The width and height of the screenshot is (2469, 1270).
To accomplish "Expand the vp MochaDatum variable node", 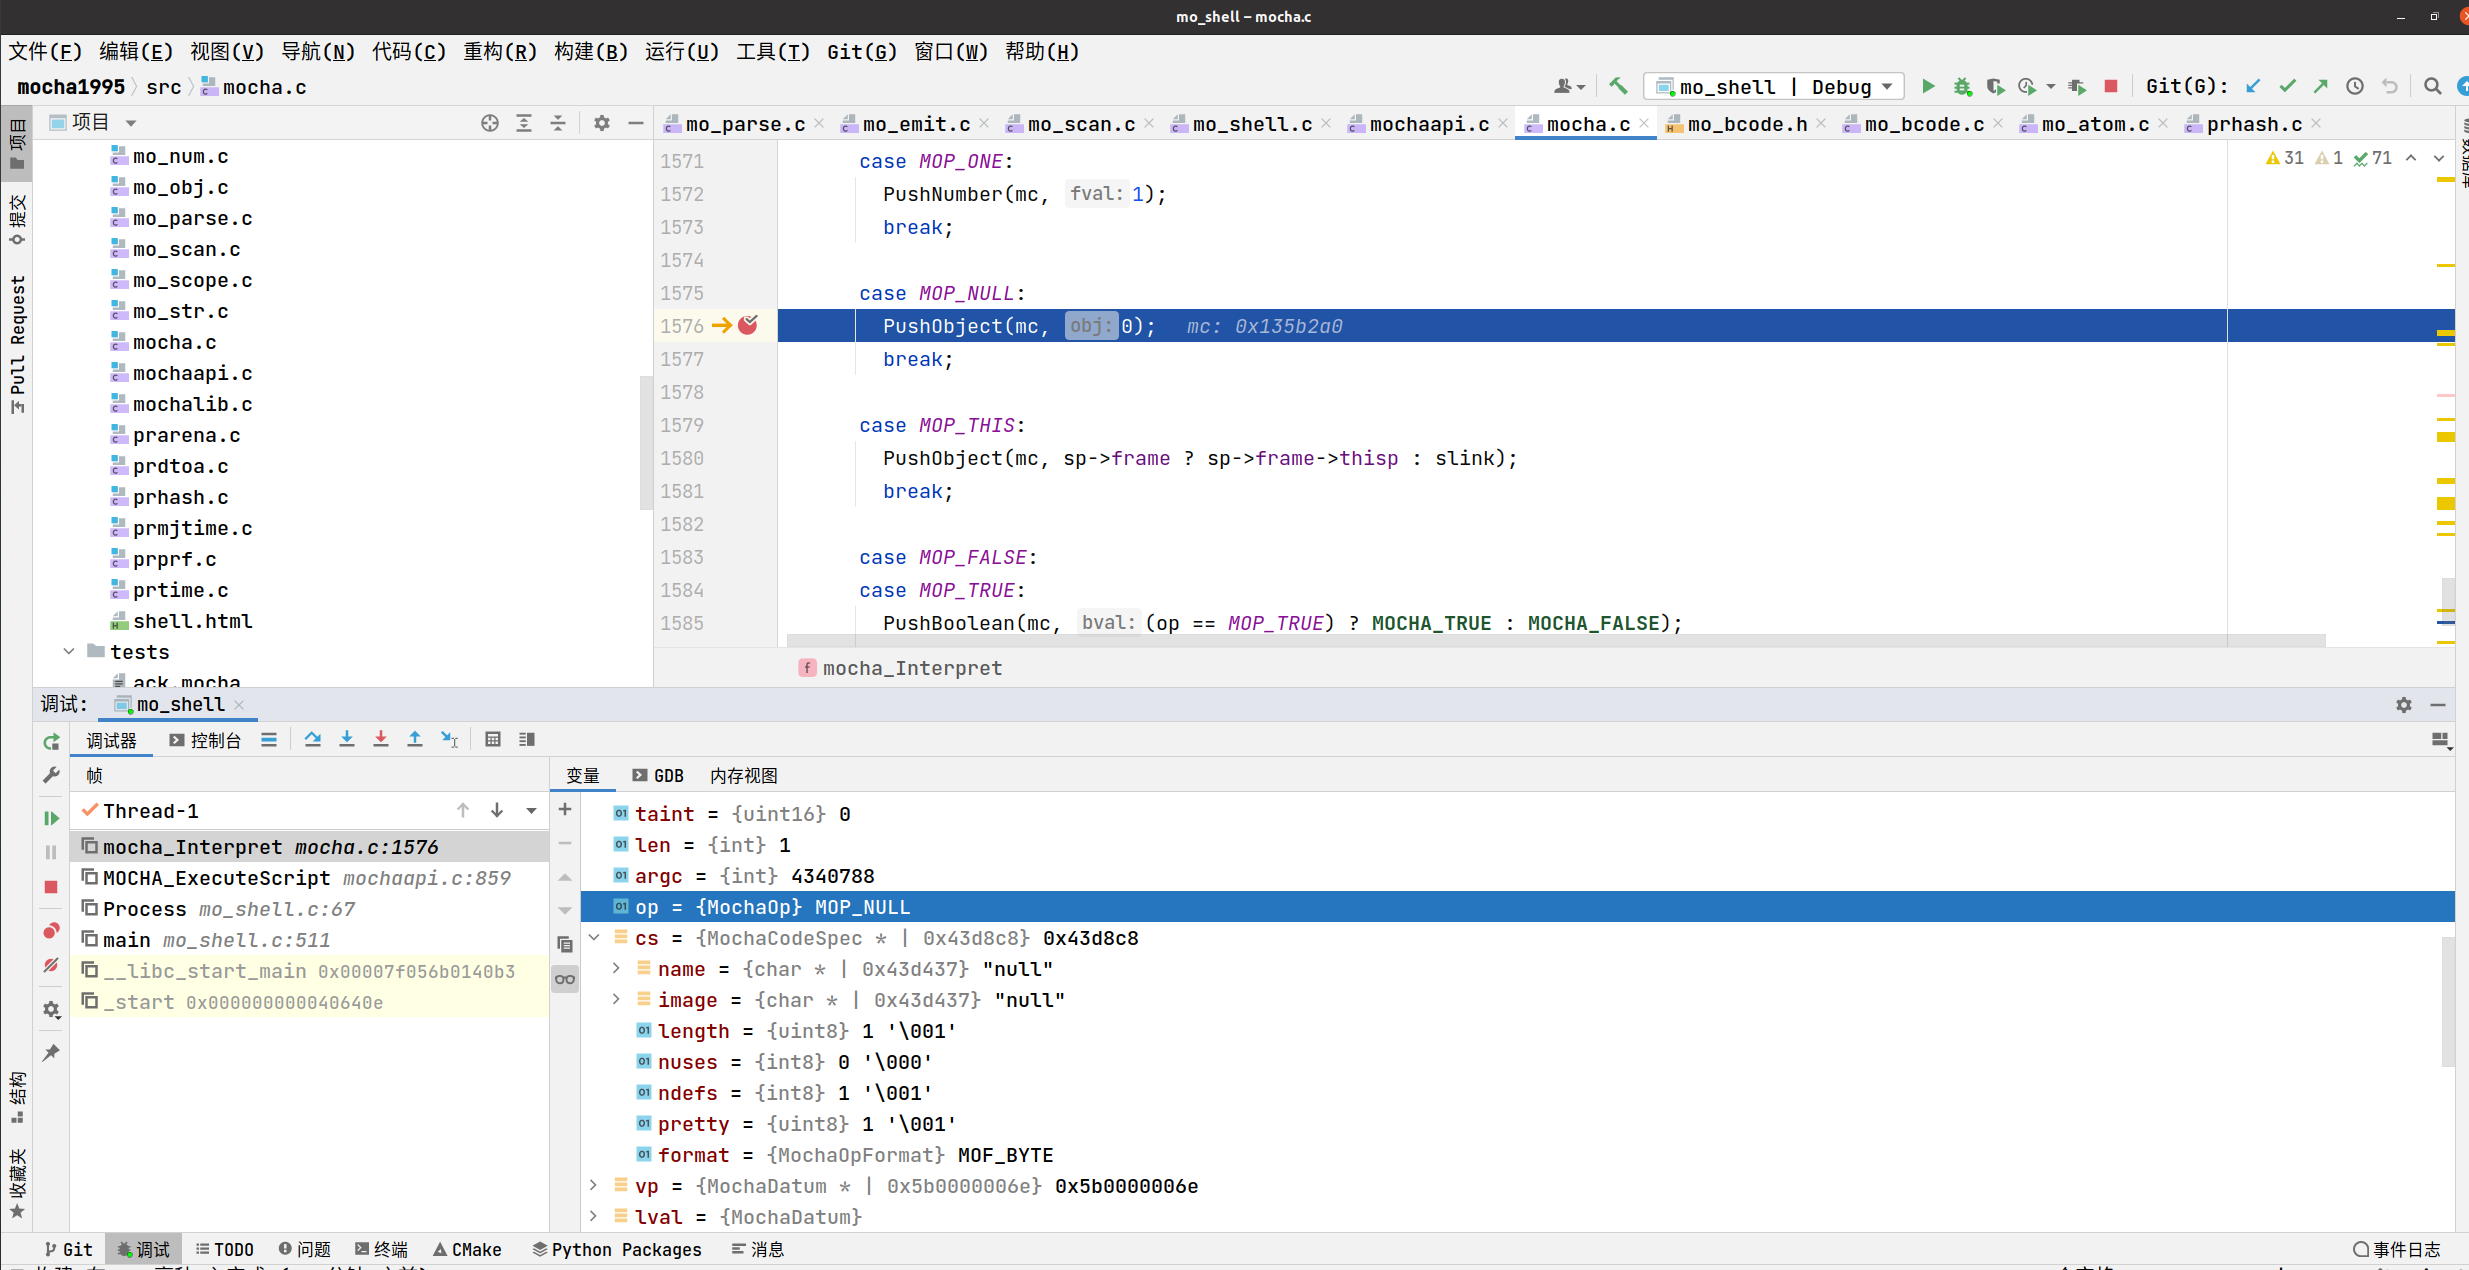I will (594, 1186).
